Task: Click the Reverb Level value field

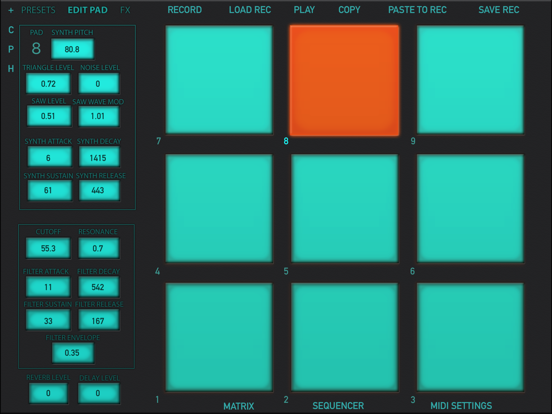Action: tap(48, 393)
